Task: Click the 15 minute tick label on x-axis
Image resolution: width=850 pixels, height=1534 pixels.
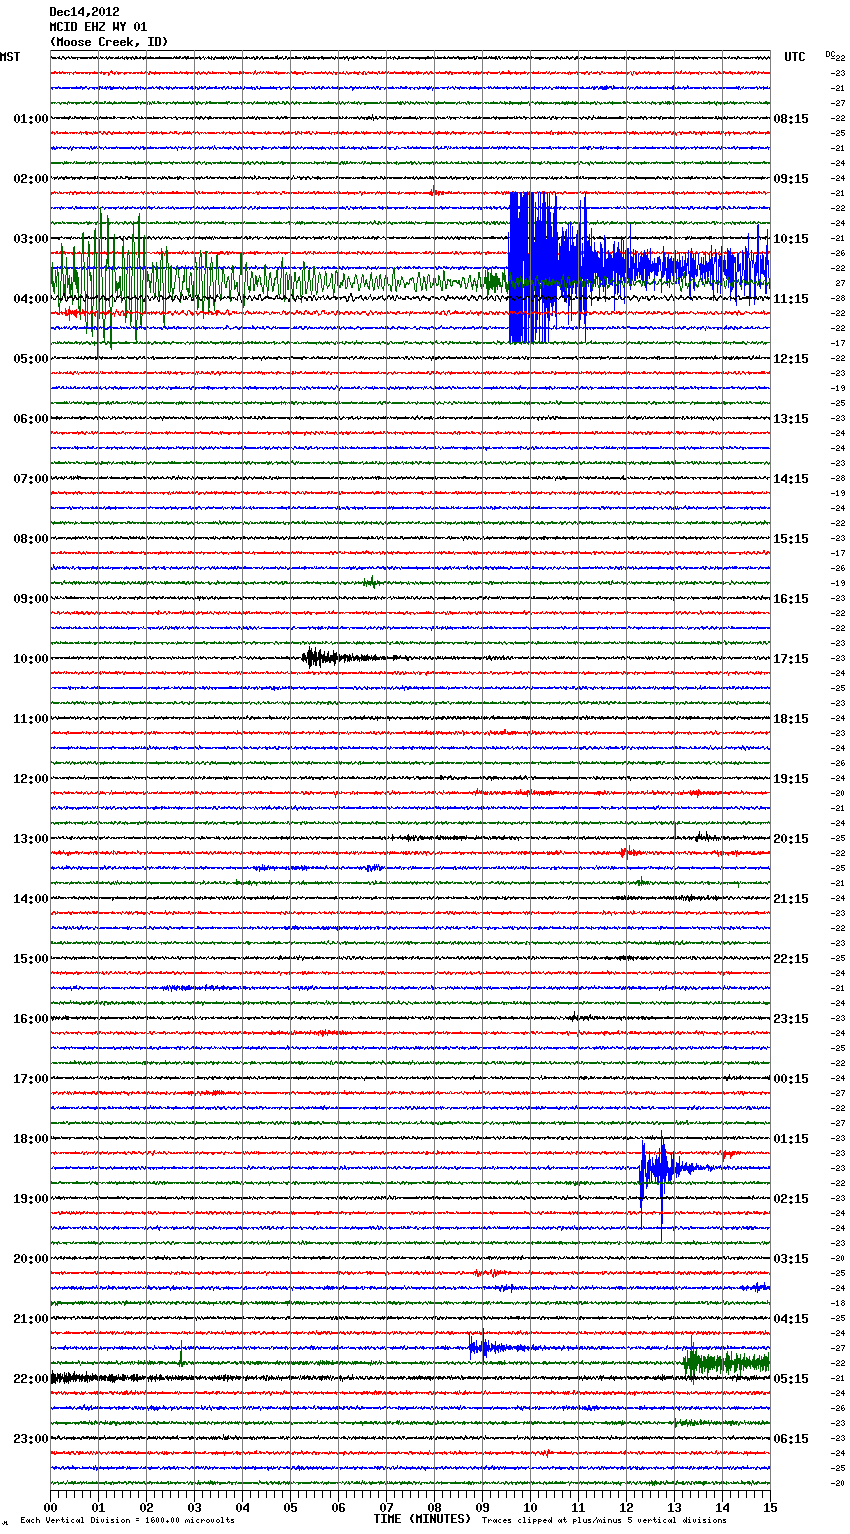Action: 769,1507
